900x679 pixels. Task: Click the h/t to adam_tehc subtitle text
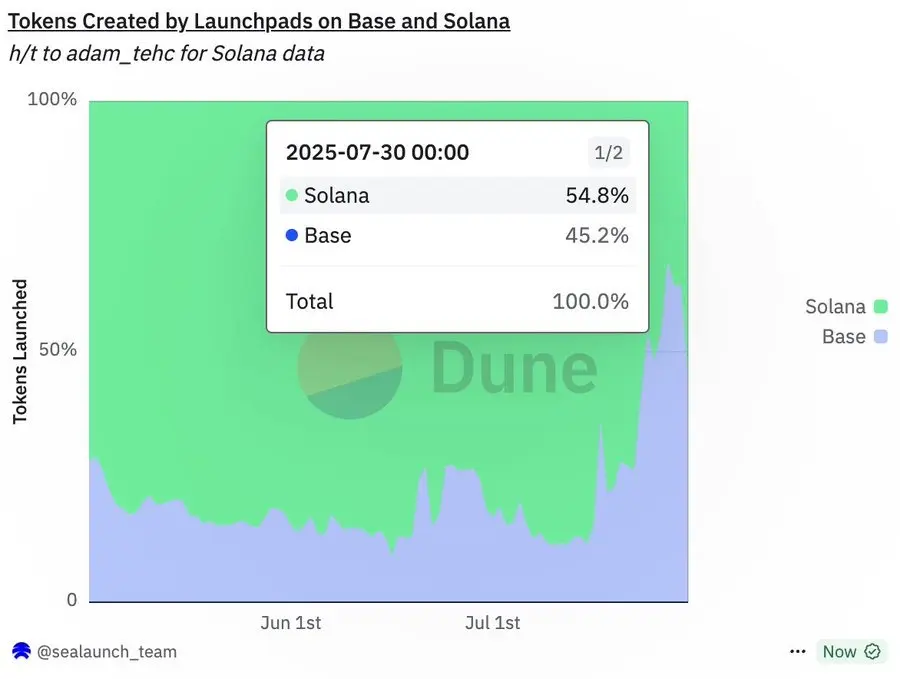click(x=166, y=53)
